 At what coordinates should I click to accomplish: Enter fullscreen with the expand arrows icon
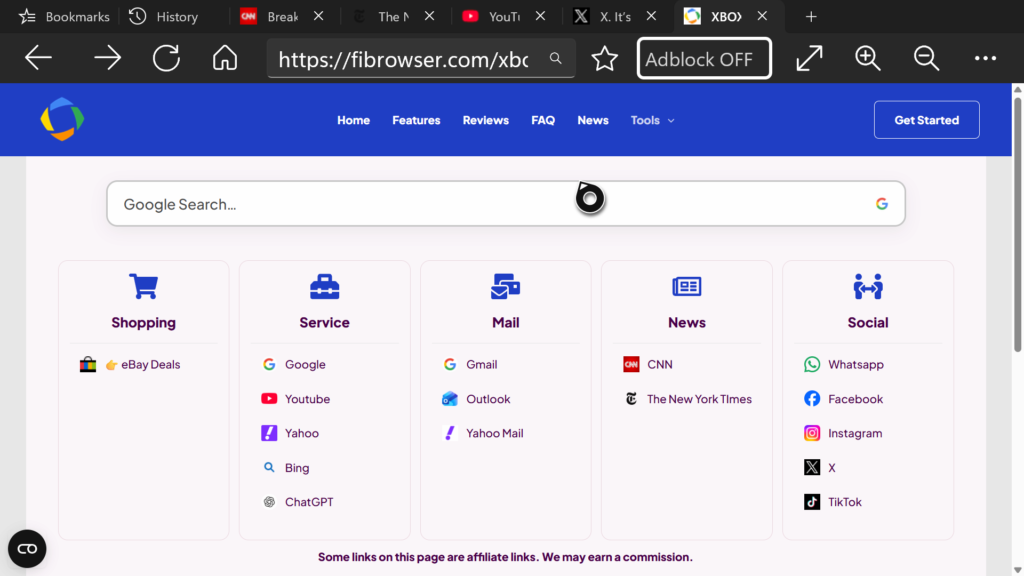click(x=809, y=58)
